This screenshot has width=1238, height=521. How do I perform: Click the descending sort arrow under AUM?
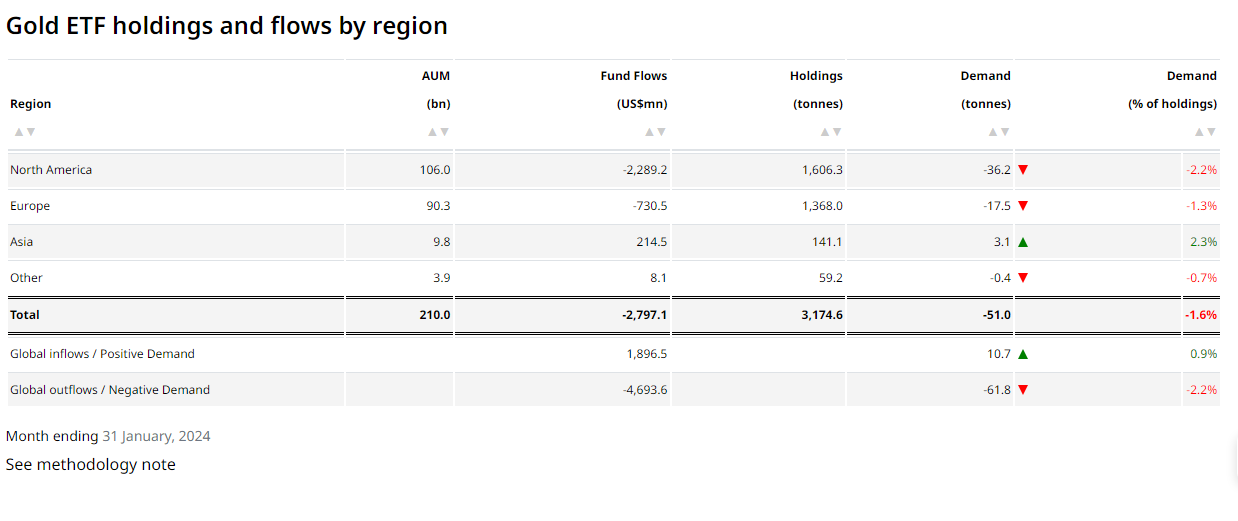pyautogui.click(x=444, y=132)
